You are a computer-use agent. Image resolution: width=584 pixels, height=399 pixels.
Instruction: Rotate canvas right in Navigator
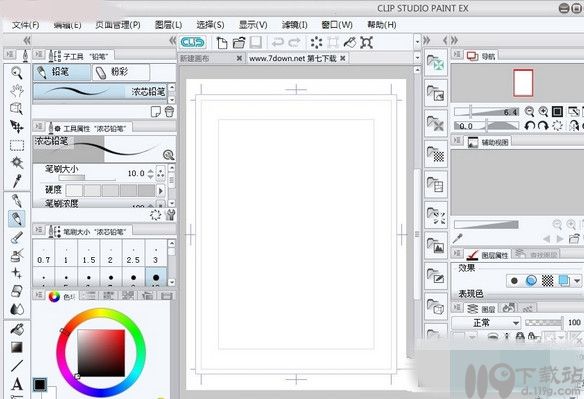pyautogui.click(x=543, y=126)
